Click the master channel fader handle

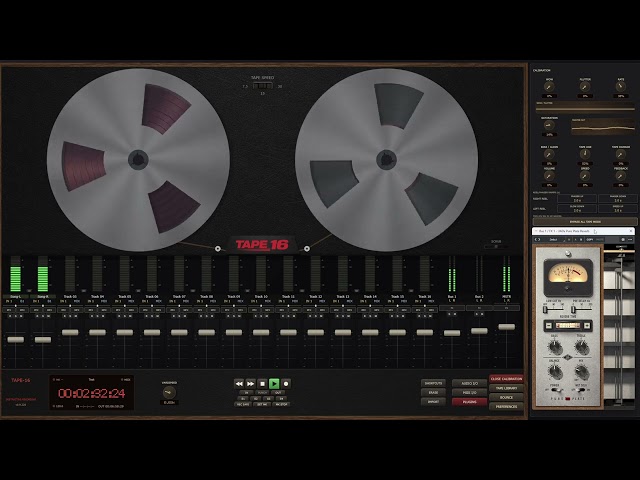(x=507, y=327)
